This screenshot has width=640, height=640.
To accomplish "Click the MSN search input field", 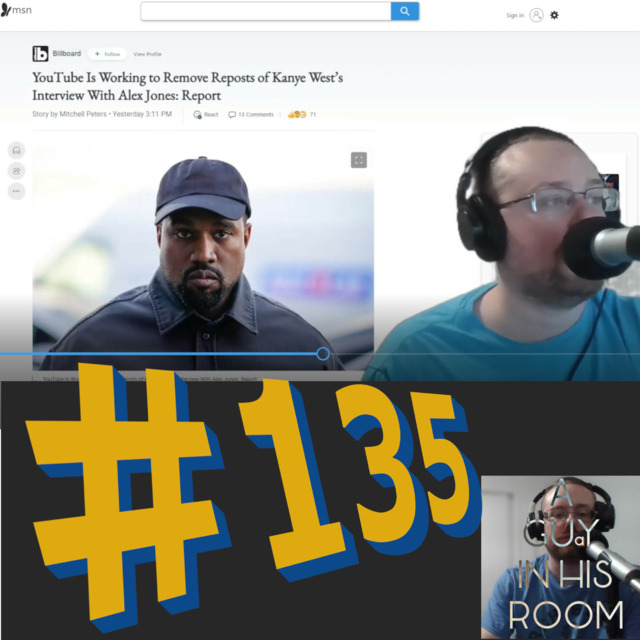I will pos(265,12).
